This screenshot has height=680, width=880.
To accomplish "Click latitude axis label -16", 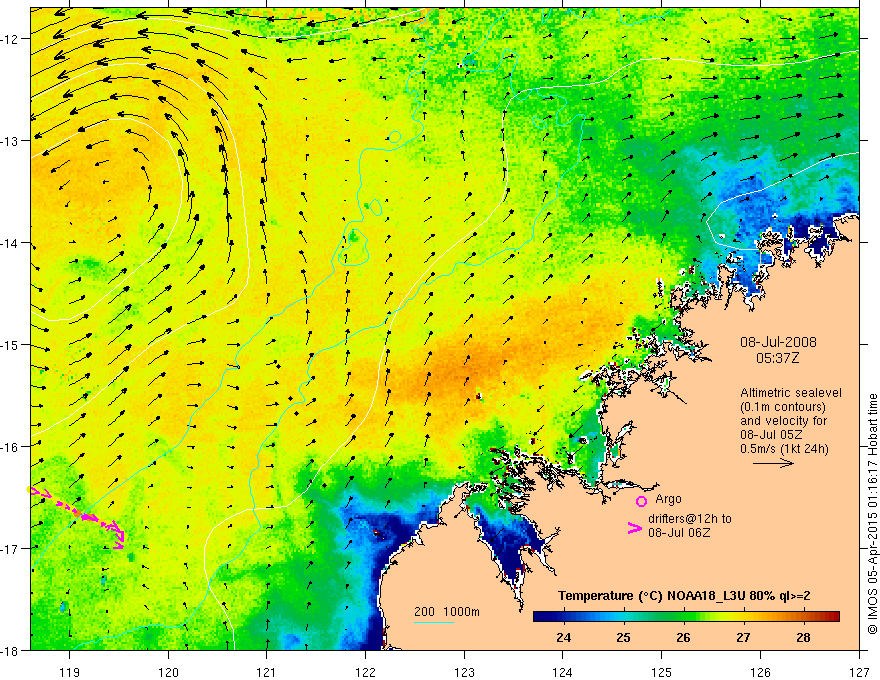I will (x=11, y=447).
